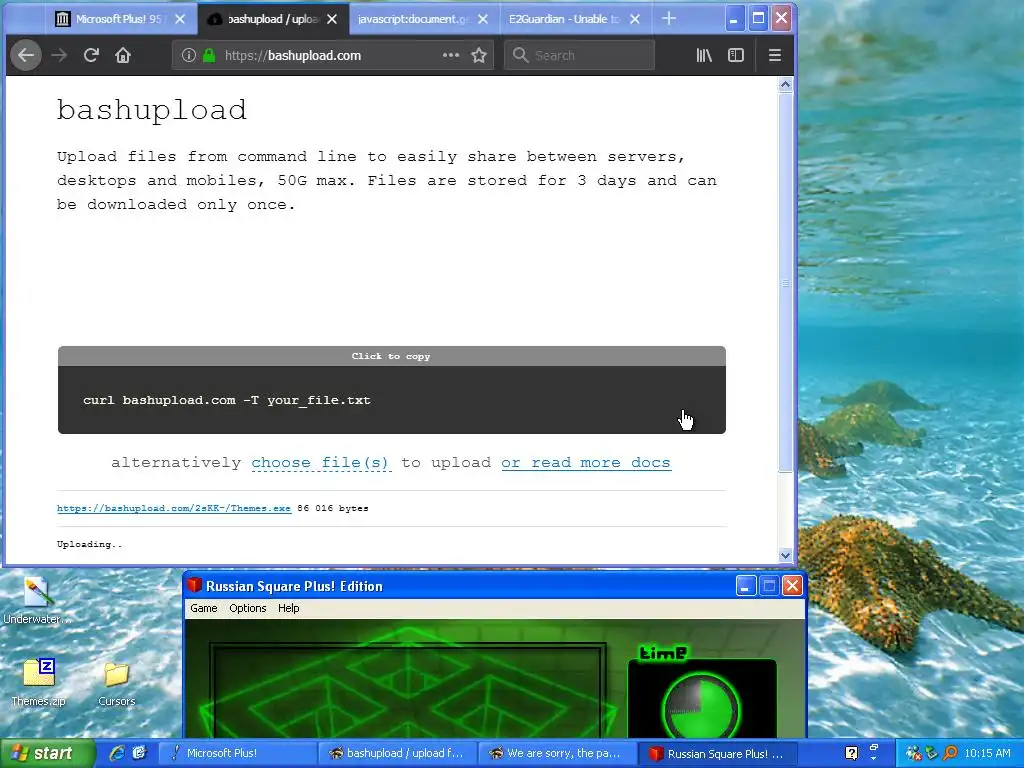Select the Themes.zip desktop file
The image size is (1024, 768).
[38, 682]
